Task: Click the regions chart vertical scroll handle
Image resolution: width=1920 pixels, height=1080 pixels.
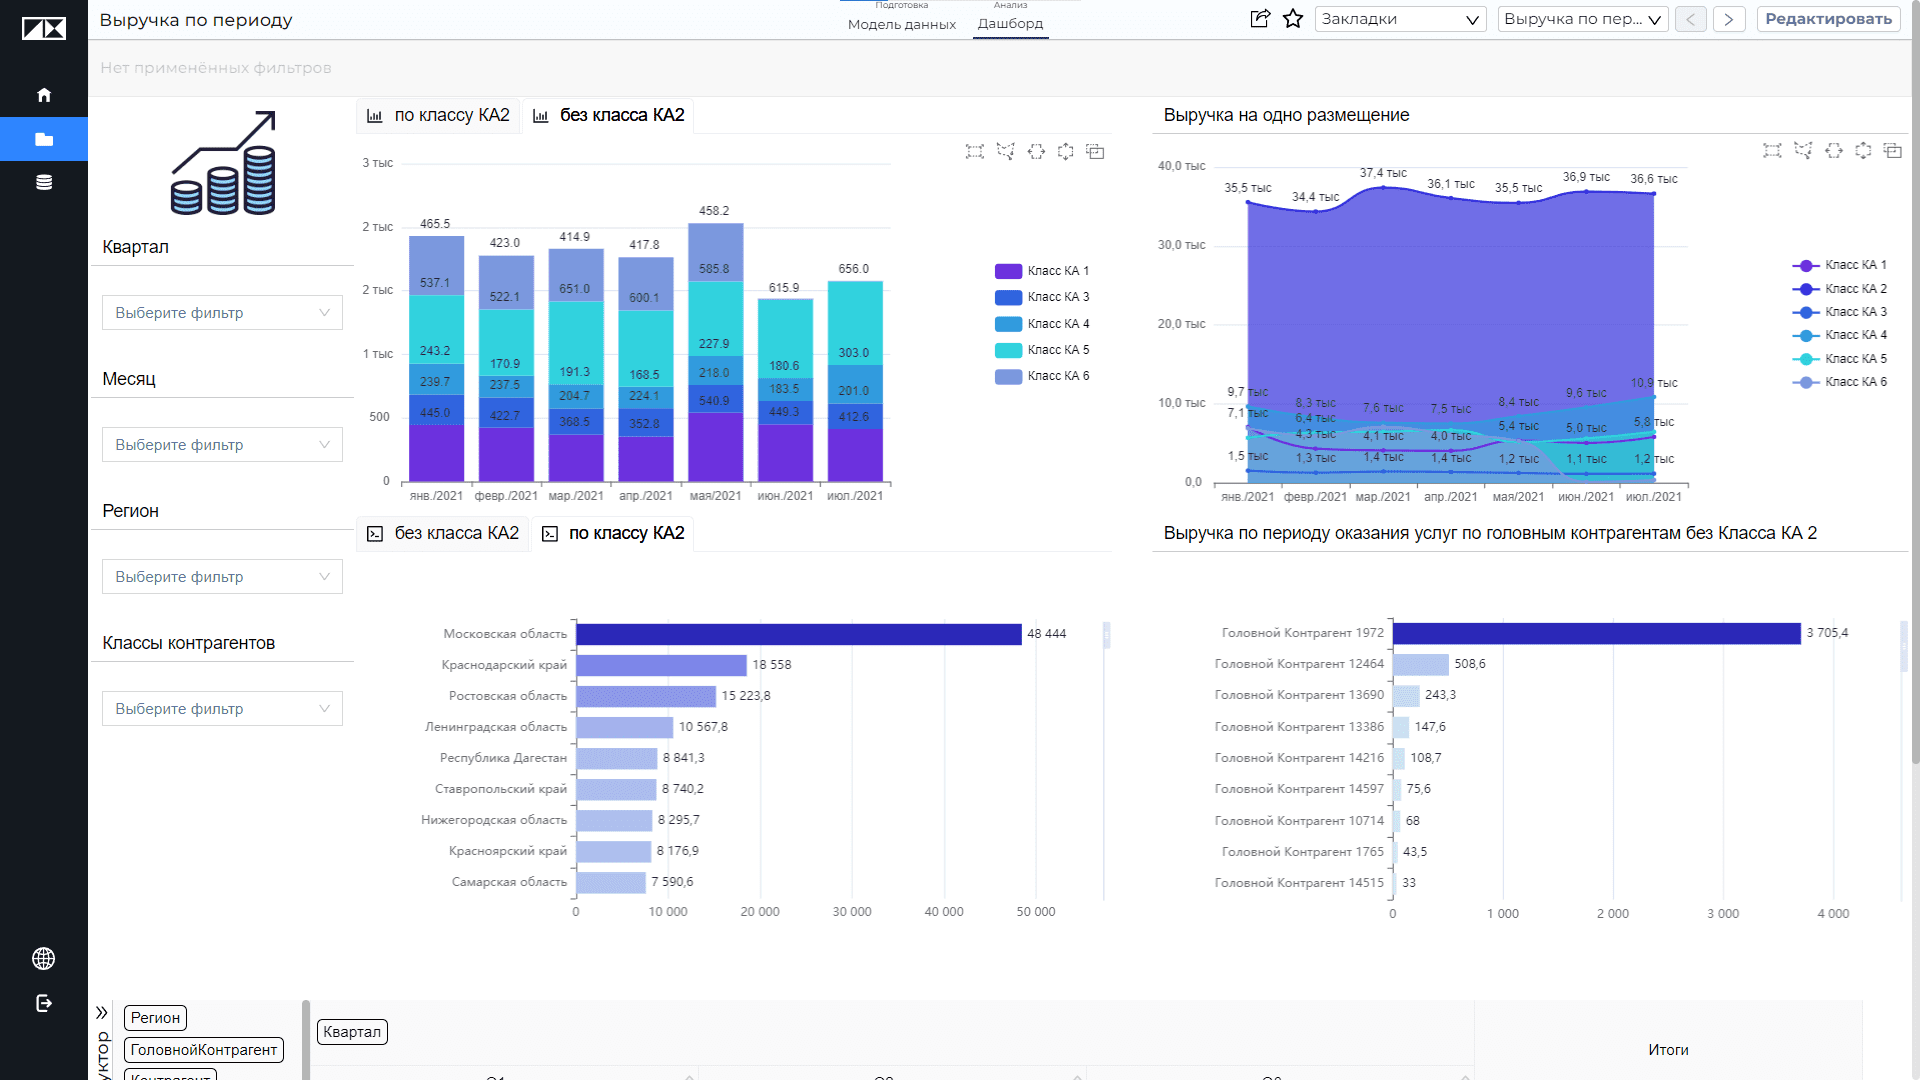Action: point(1106,634)
